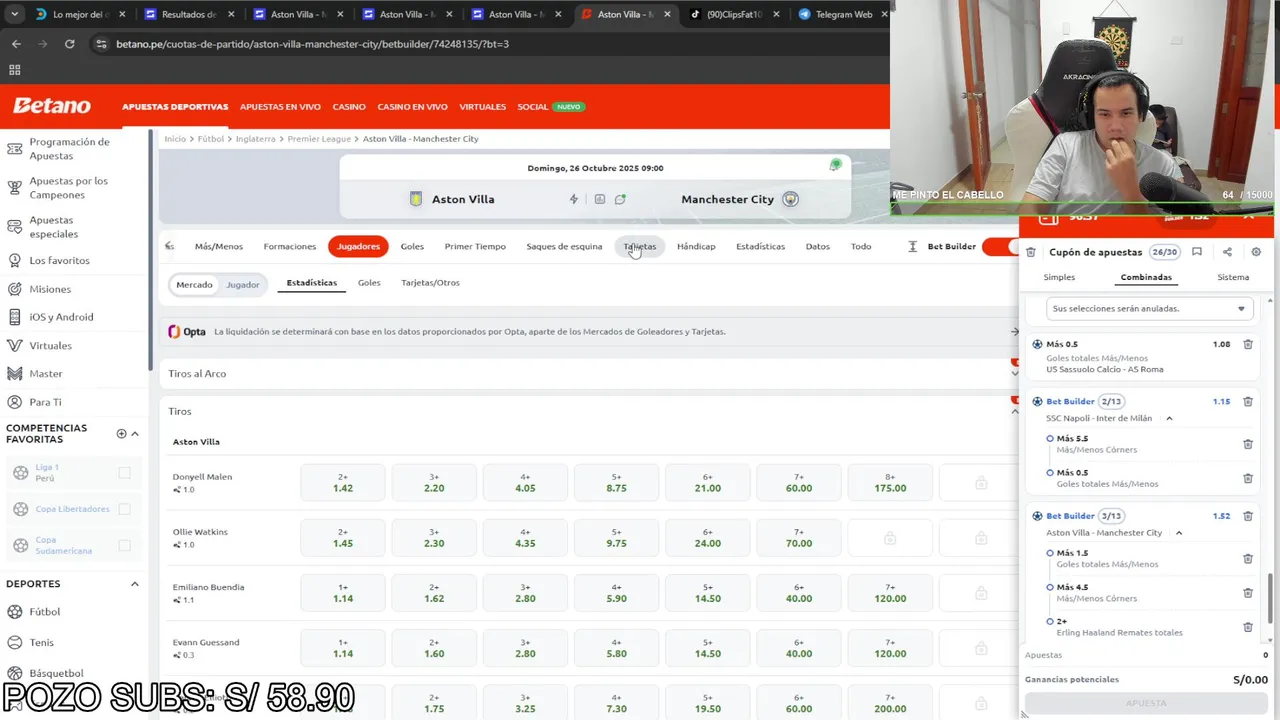Open the Hándicap market tab

(x=696, y=246)
